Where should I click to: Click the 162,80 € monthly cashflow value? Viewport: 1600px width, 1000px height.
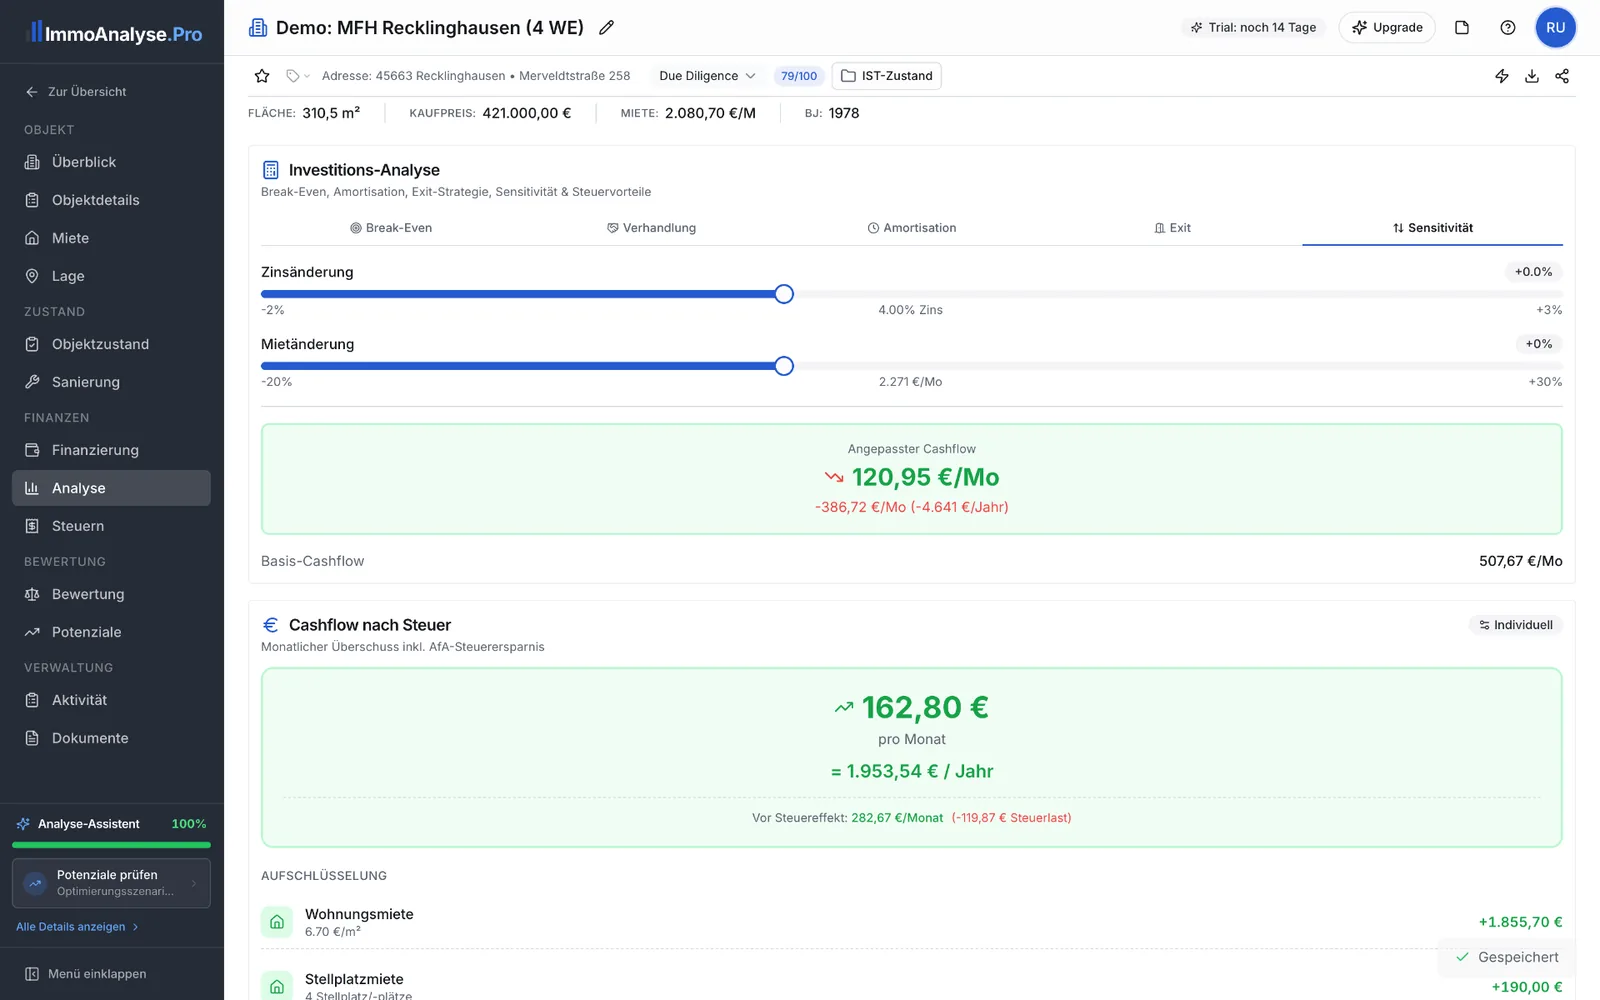[925, 707]
